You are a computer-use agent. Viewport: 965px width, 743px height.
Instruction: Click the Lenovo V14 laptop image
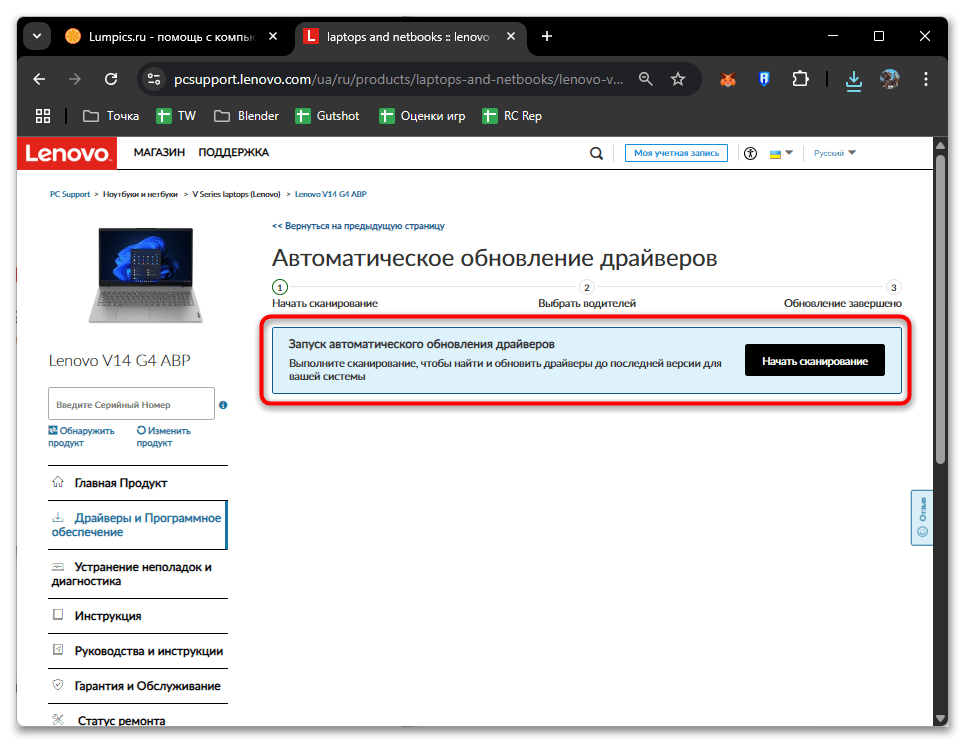(145, 275)
